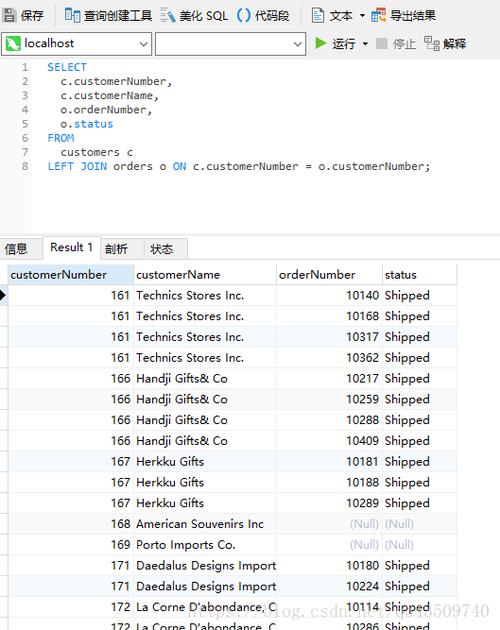
Task: Click the Save (保存) icon
Action: click(x=10, y=15)
